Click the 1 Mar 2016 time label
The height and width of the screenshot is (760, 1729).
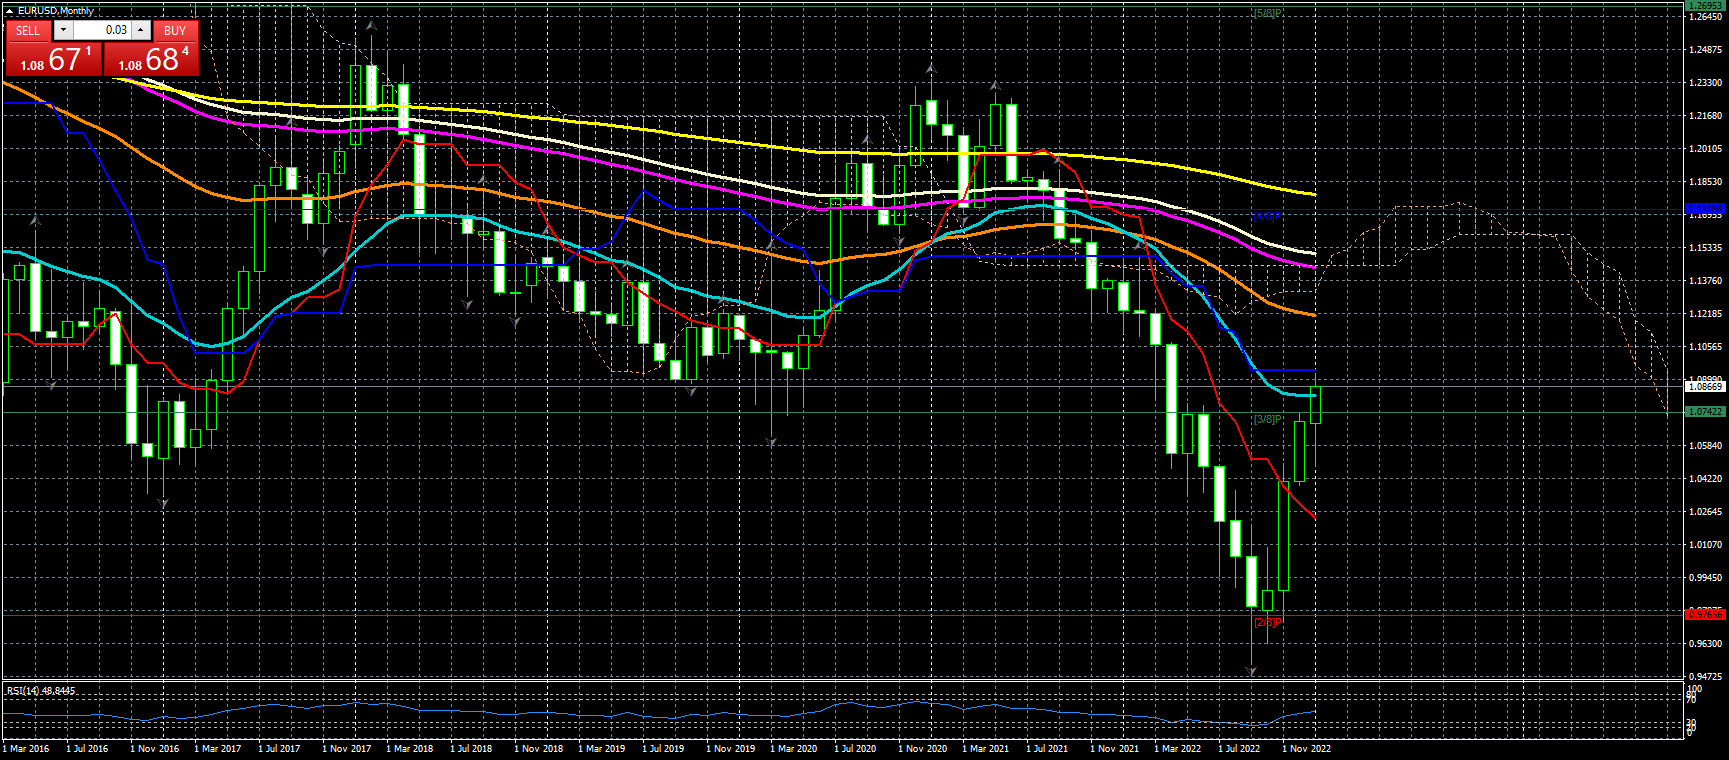[x=26, y=749]
